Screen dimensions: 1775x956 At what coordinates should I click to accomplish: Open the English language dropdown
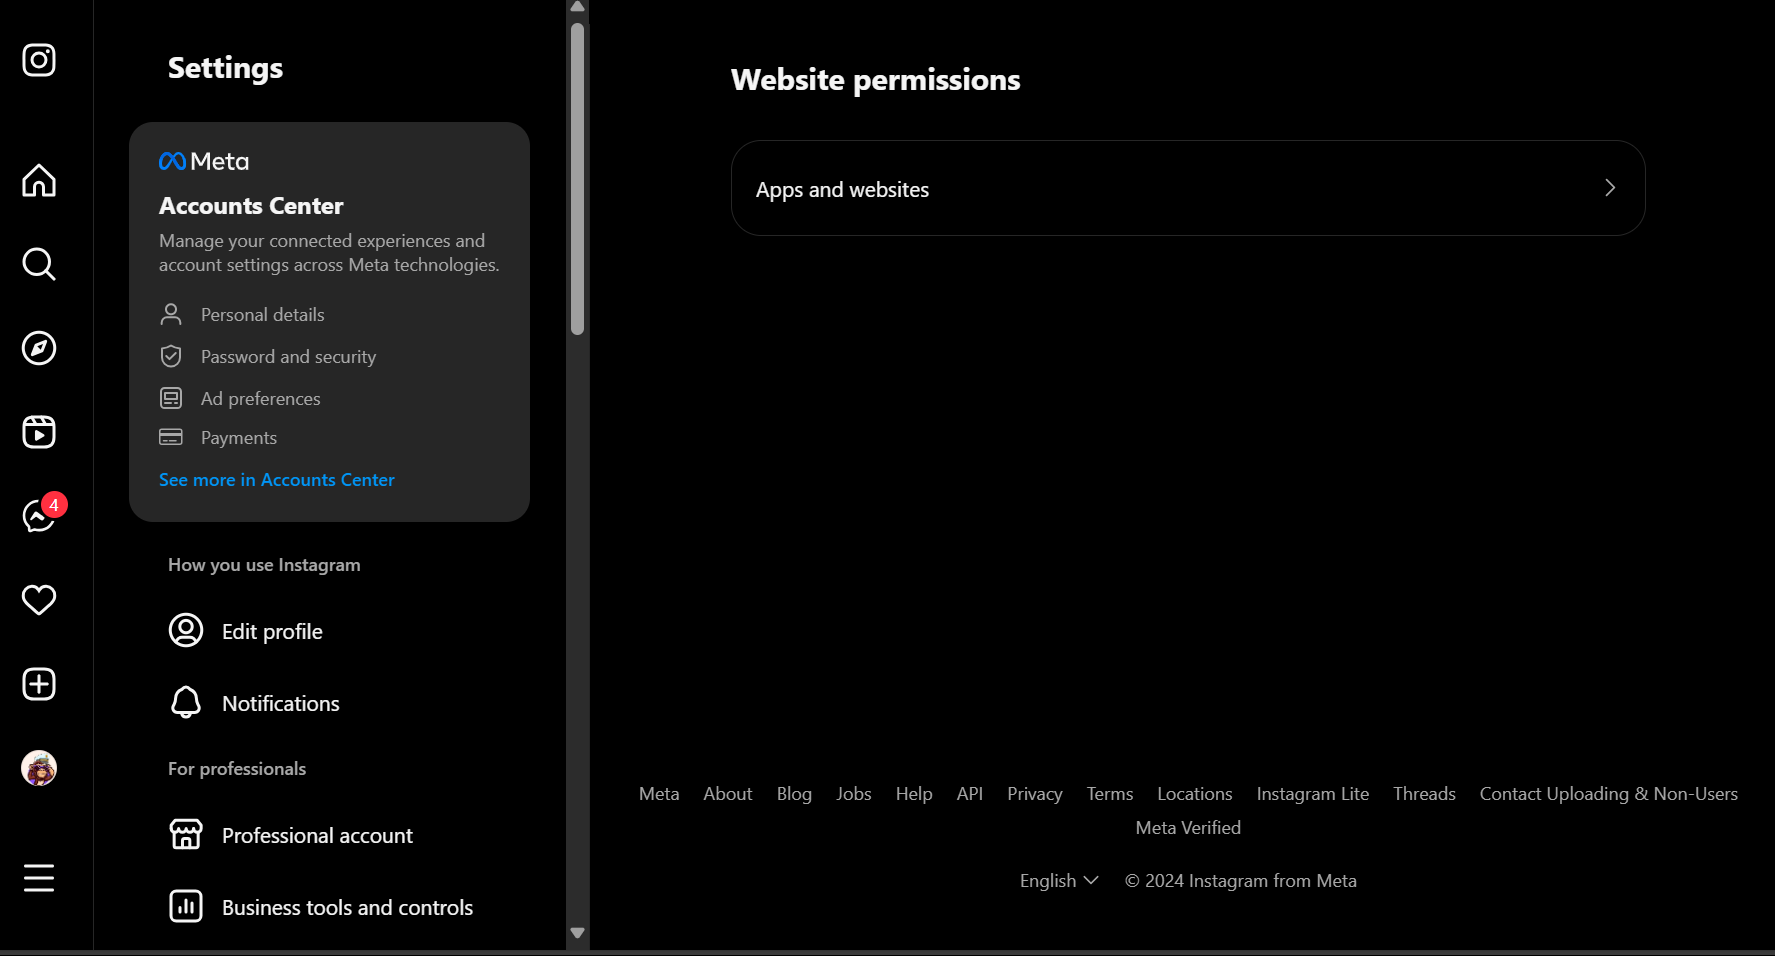coord(1059,881)
